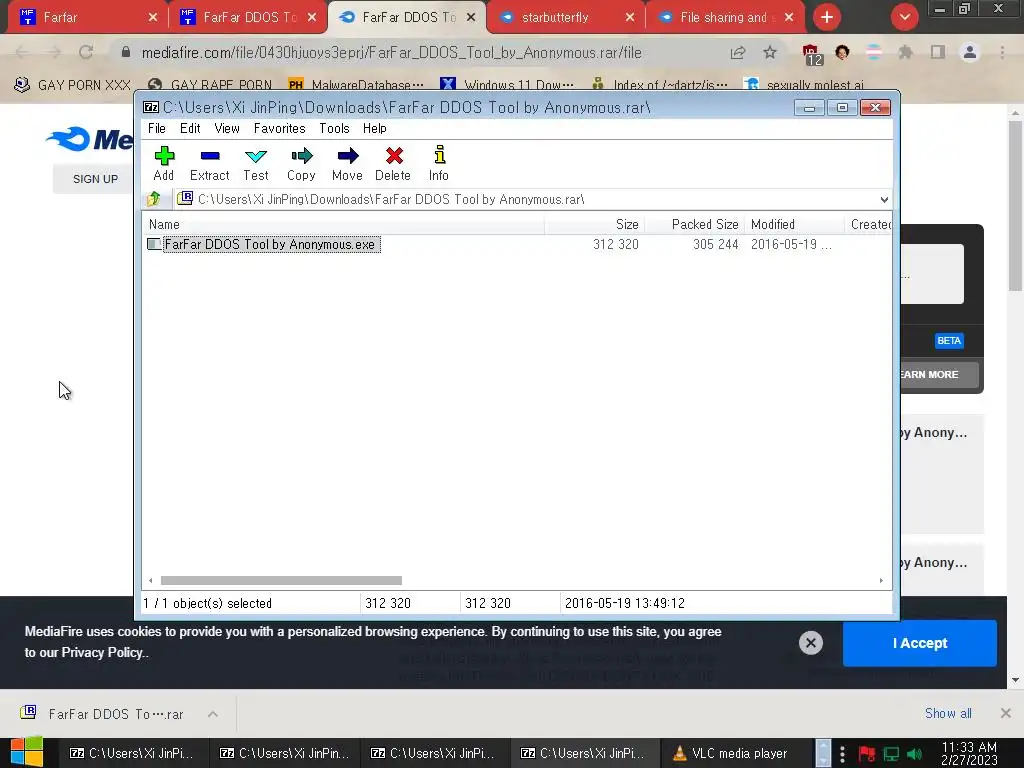This screenshot has width=1024, height=768.
Task: Sort by the Packed Size column header
Action: (694, 225)
